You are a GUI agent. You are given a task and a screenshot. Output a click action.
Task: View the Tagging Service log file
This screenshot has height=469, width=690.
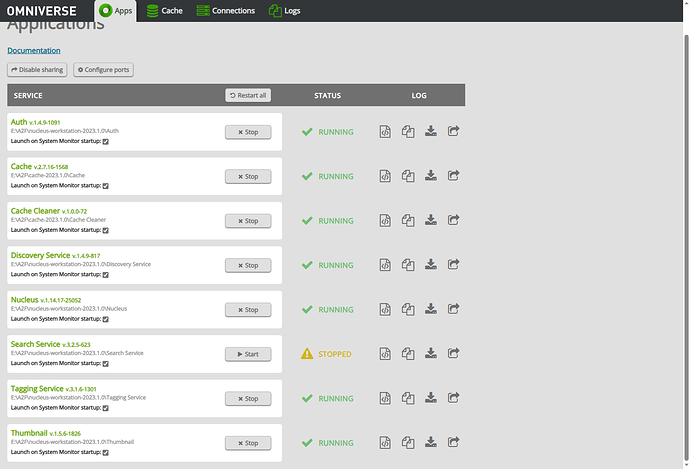[x=385, y=398]
